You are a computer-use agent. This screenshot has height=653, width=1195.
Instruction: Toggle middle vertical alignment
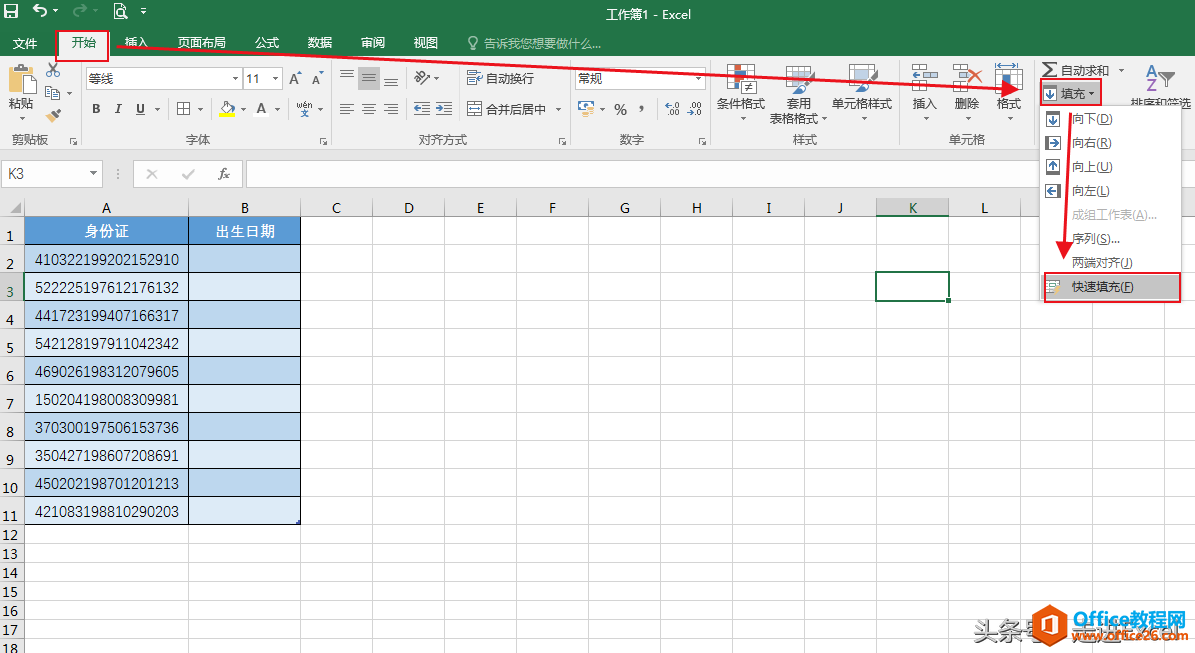click(x=369, y=78)
